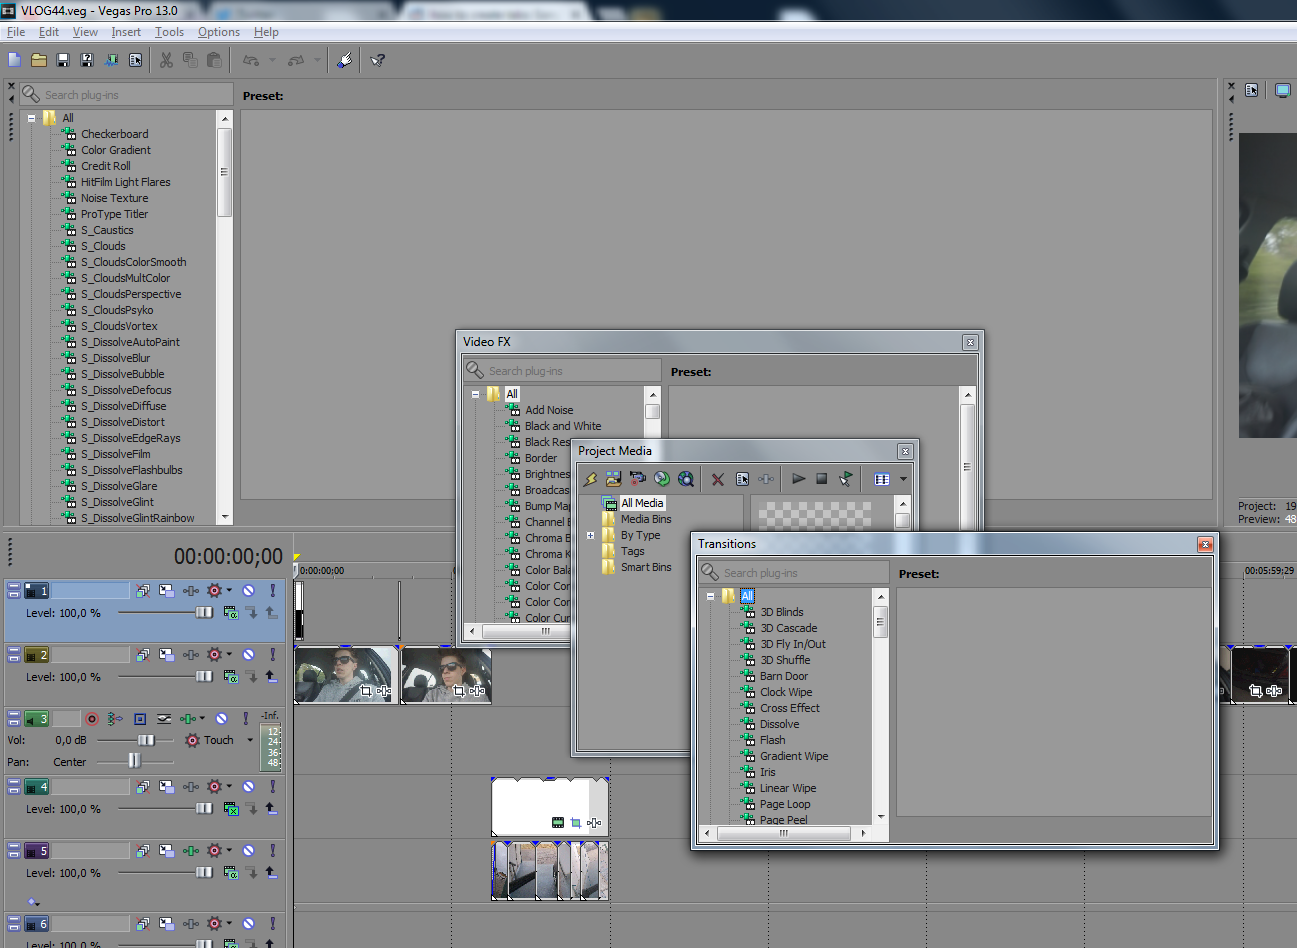
Task: Mute video track 1
Action: coord(249,591)
